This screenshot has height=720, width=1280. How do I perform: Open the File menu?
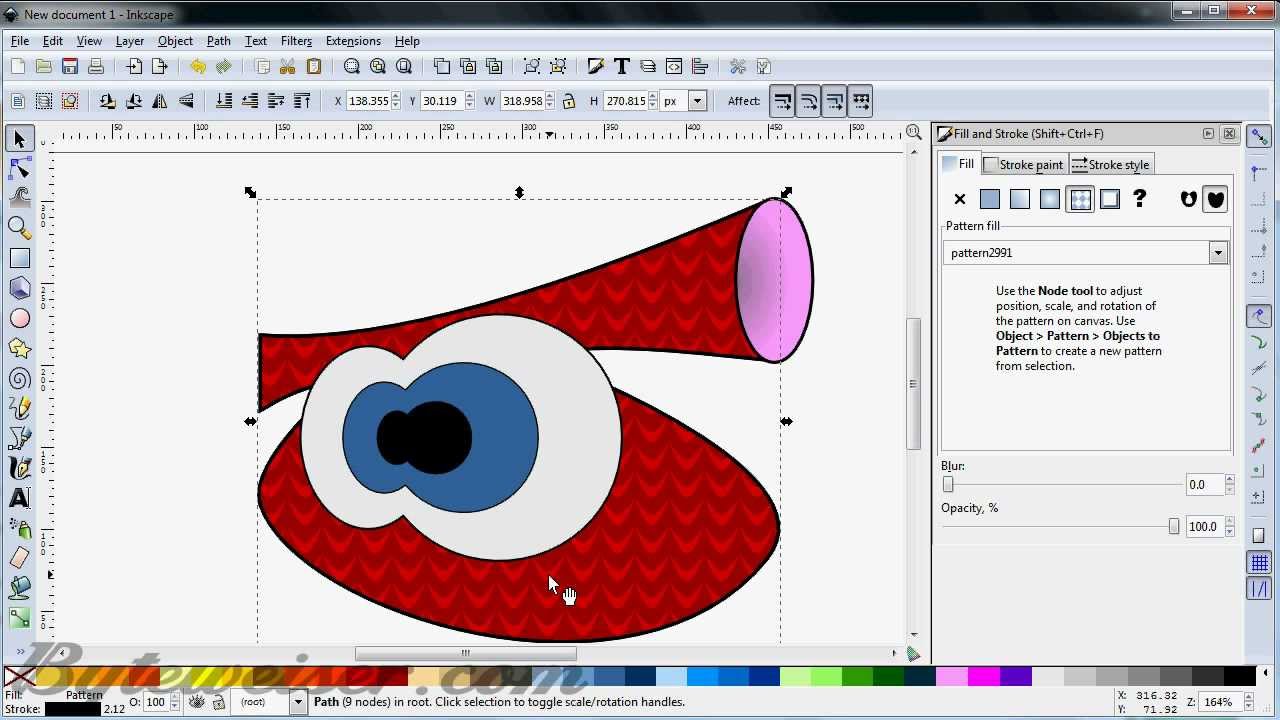[x=20, y=41]
